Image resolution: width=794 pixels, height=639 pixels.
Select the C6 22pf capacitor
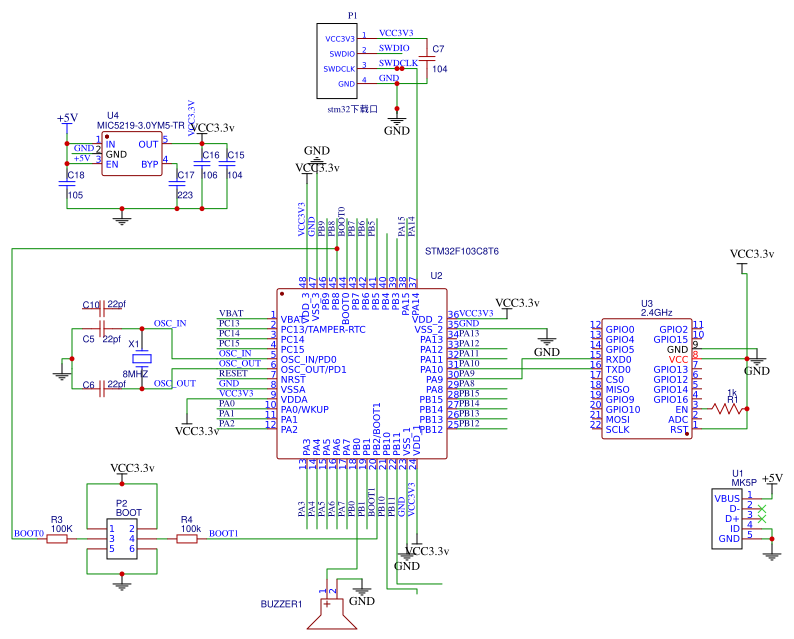[x=102, y=388]
